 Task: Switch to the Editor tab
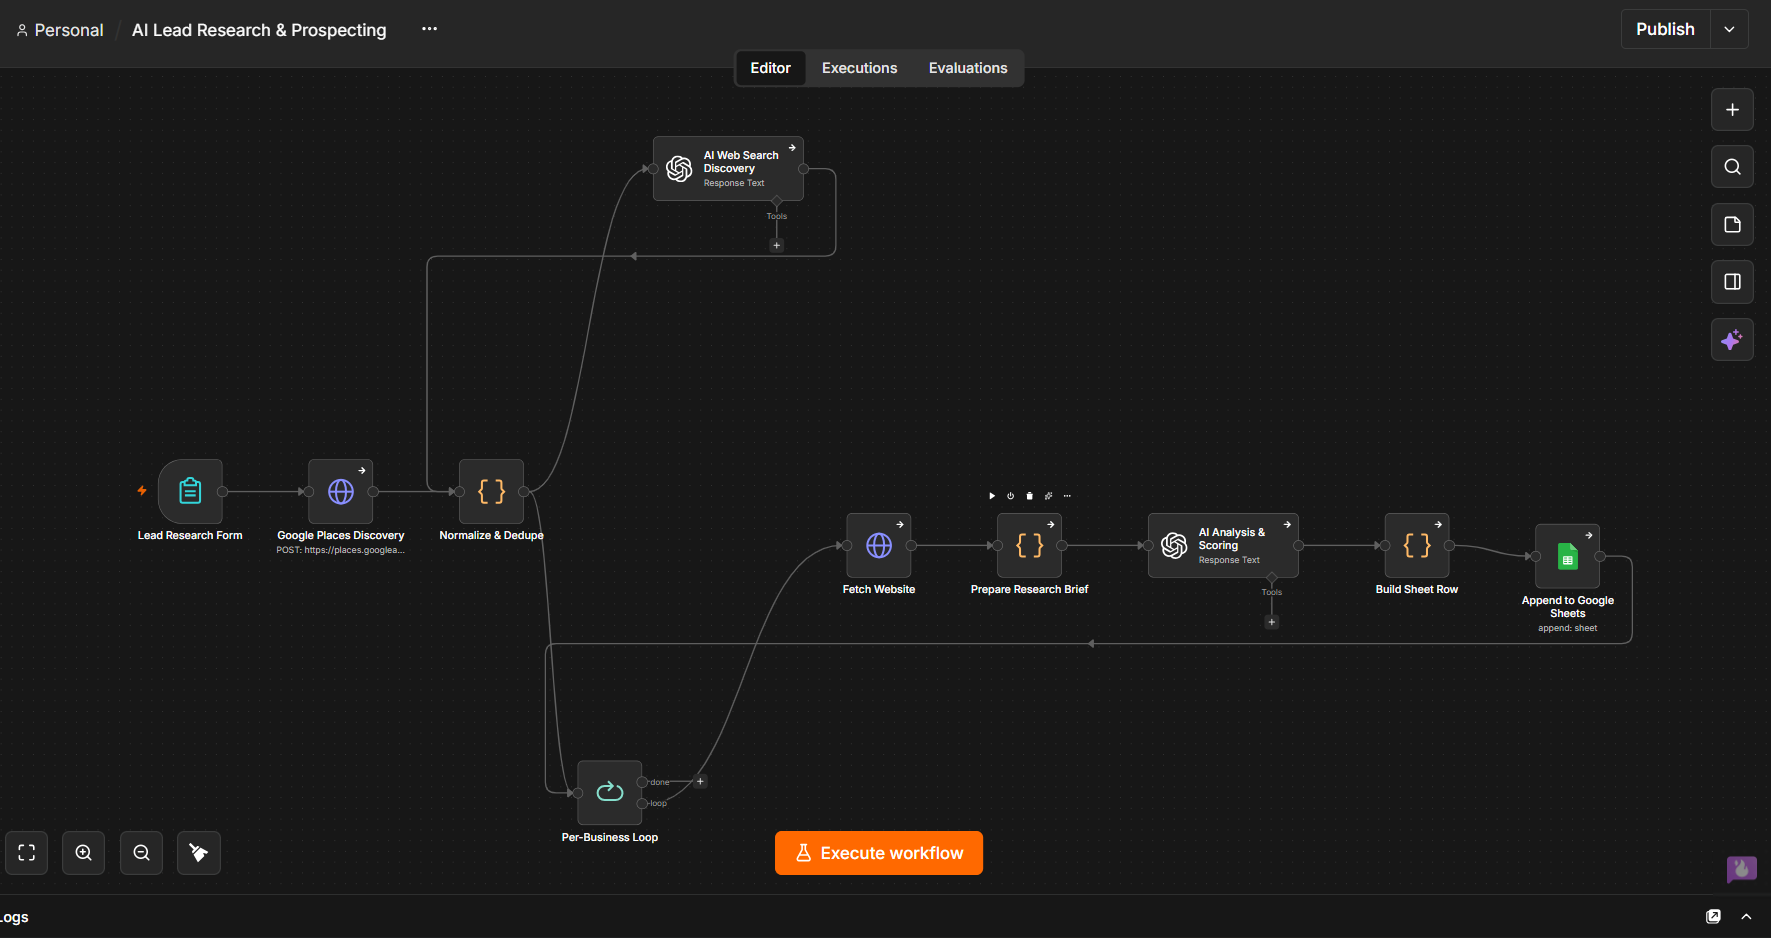770,68
